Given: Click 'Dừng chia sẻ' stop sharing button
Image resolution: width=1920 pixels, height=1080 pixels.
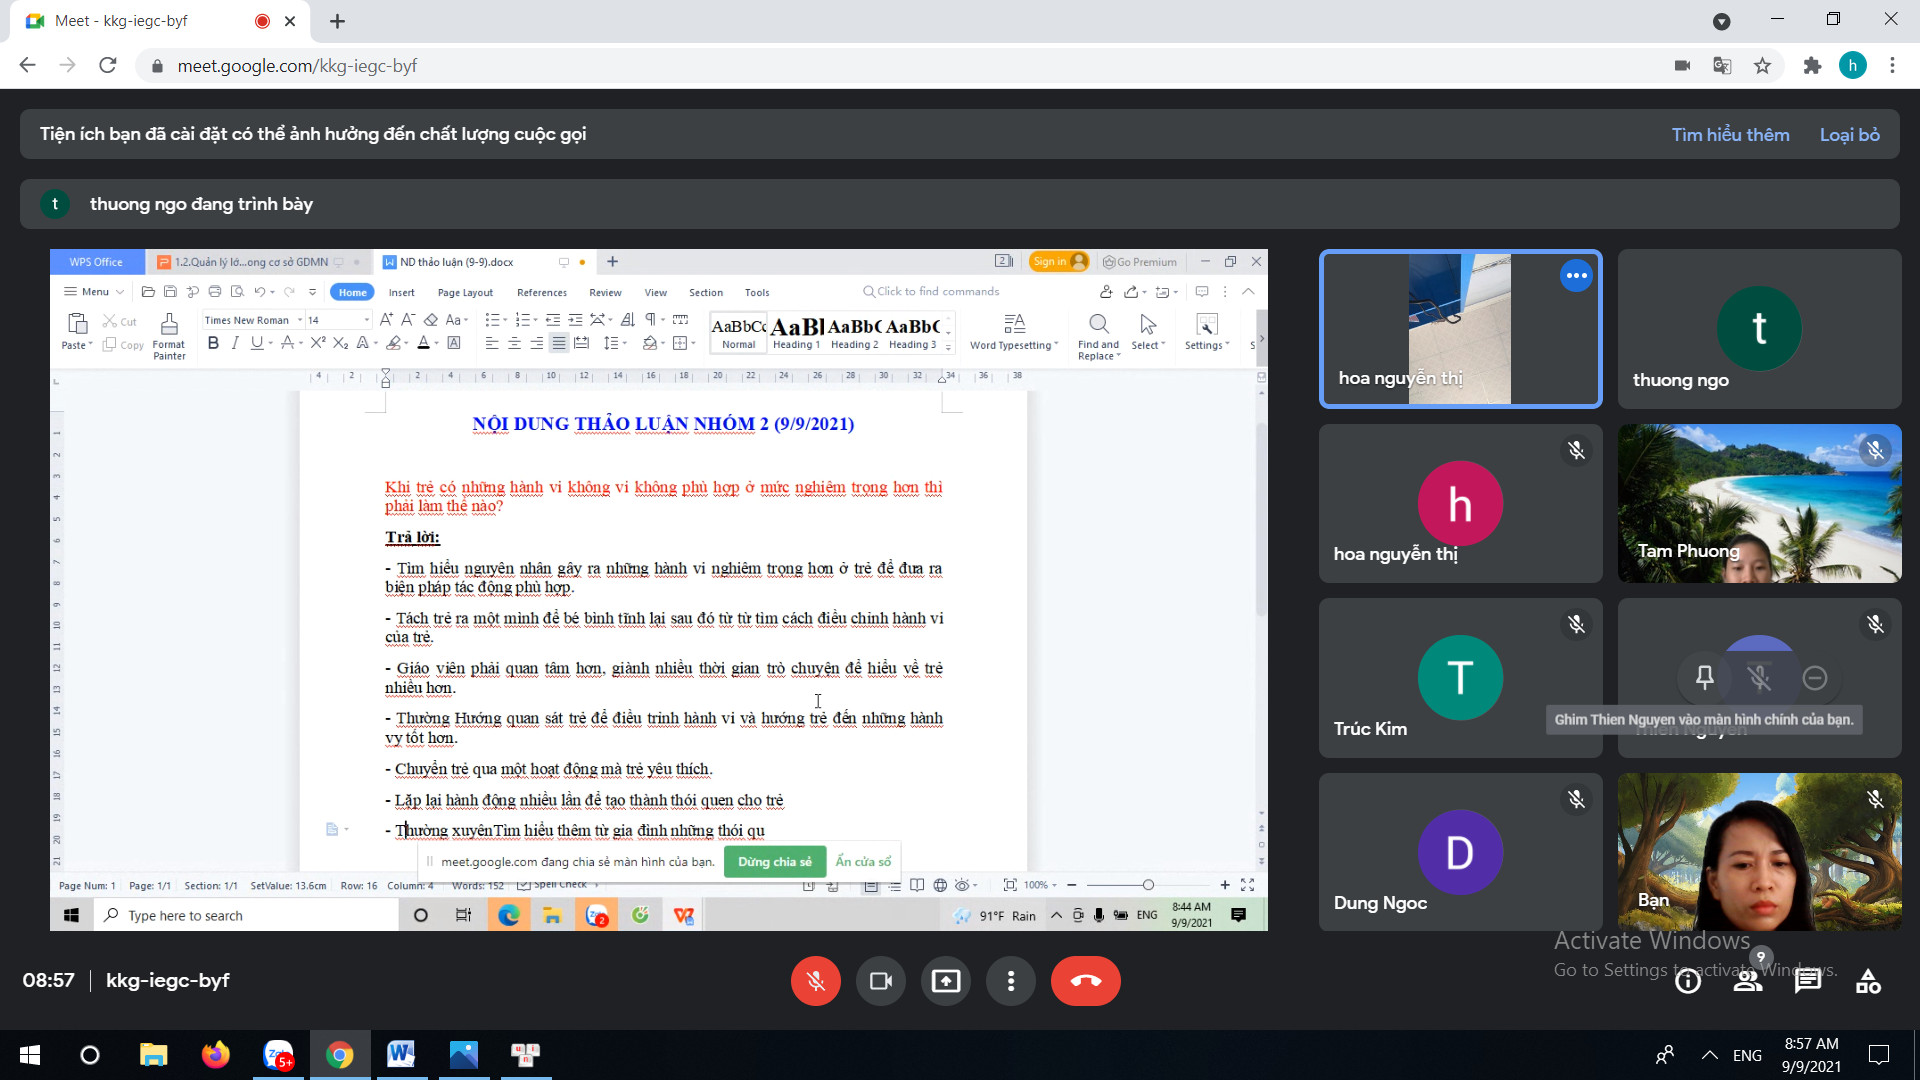Looking at the screenshot, I should (775, 861).
